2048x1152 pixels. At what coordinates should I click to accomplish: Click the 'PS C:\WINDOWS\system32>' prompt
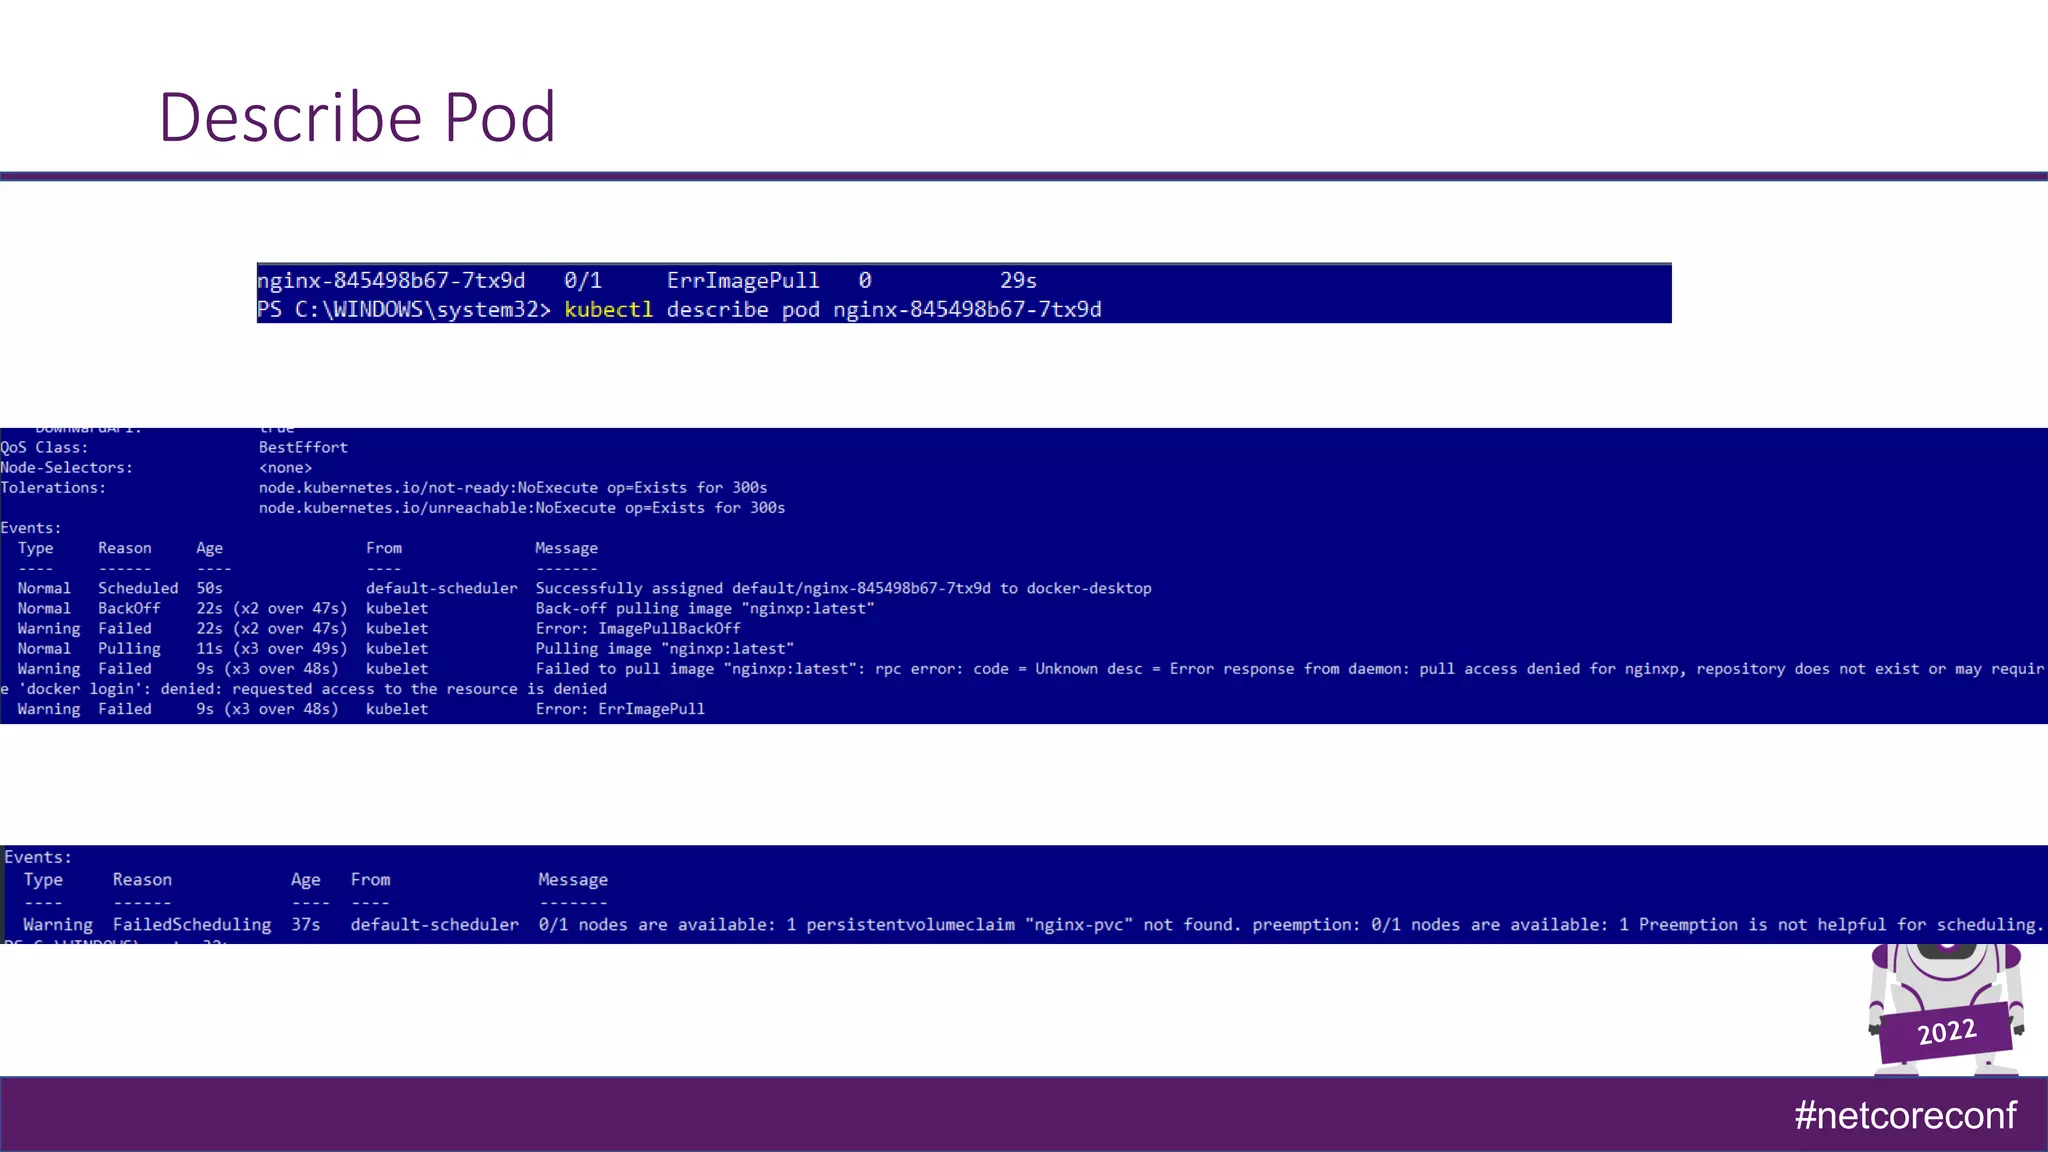[404, 310]
